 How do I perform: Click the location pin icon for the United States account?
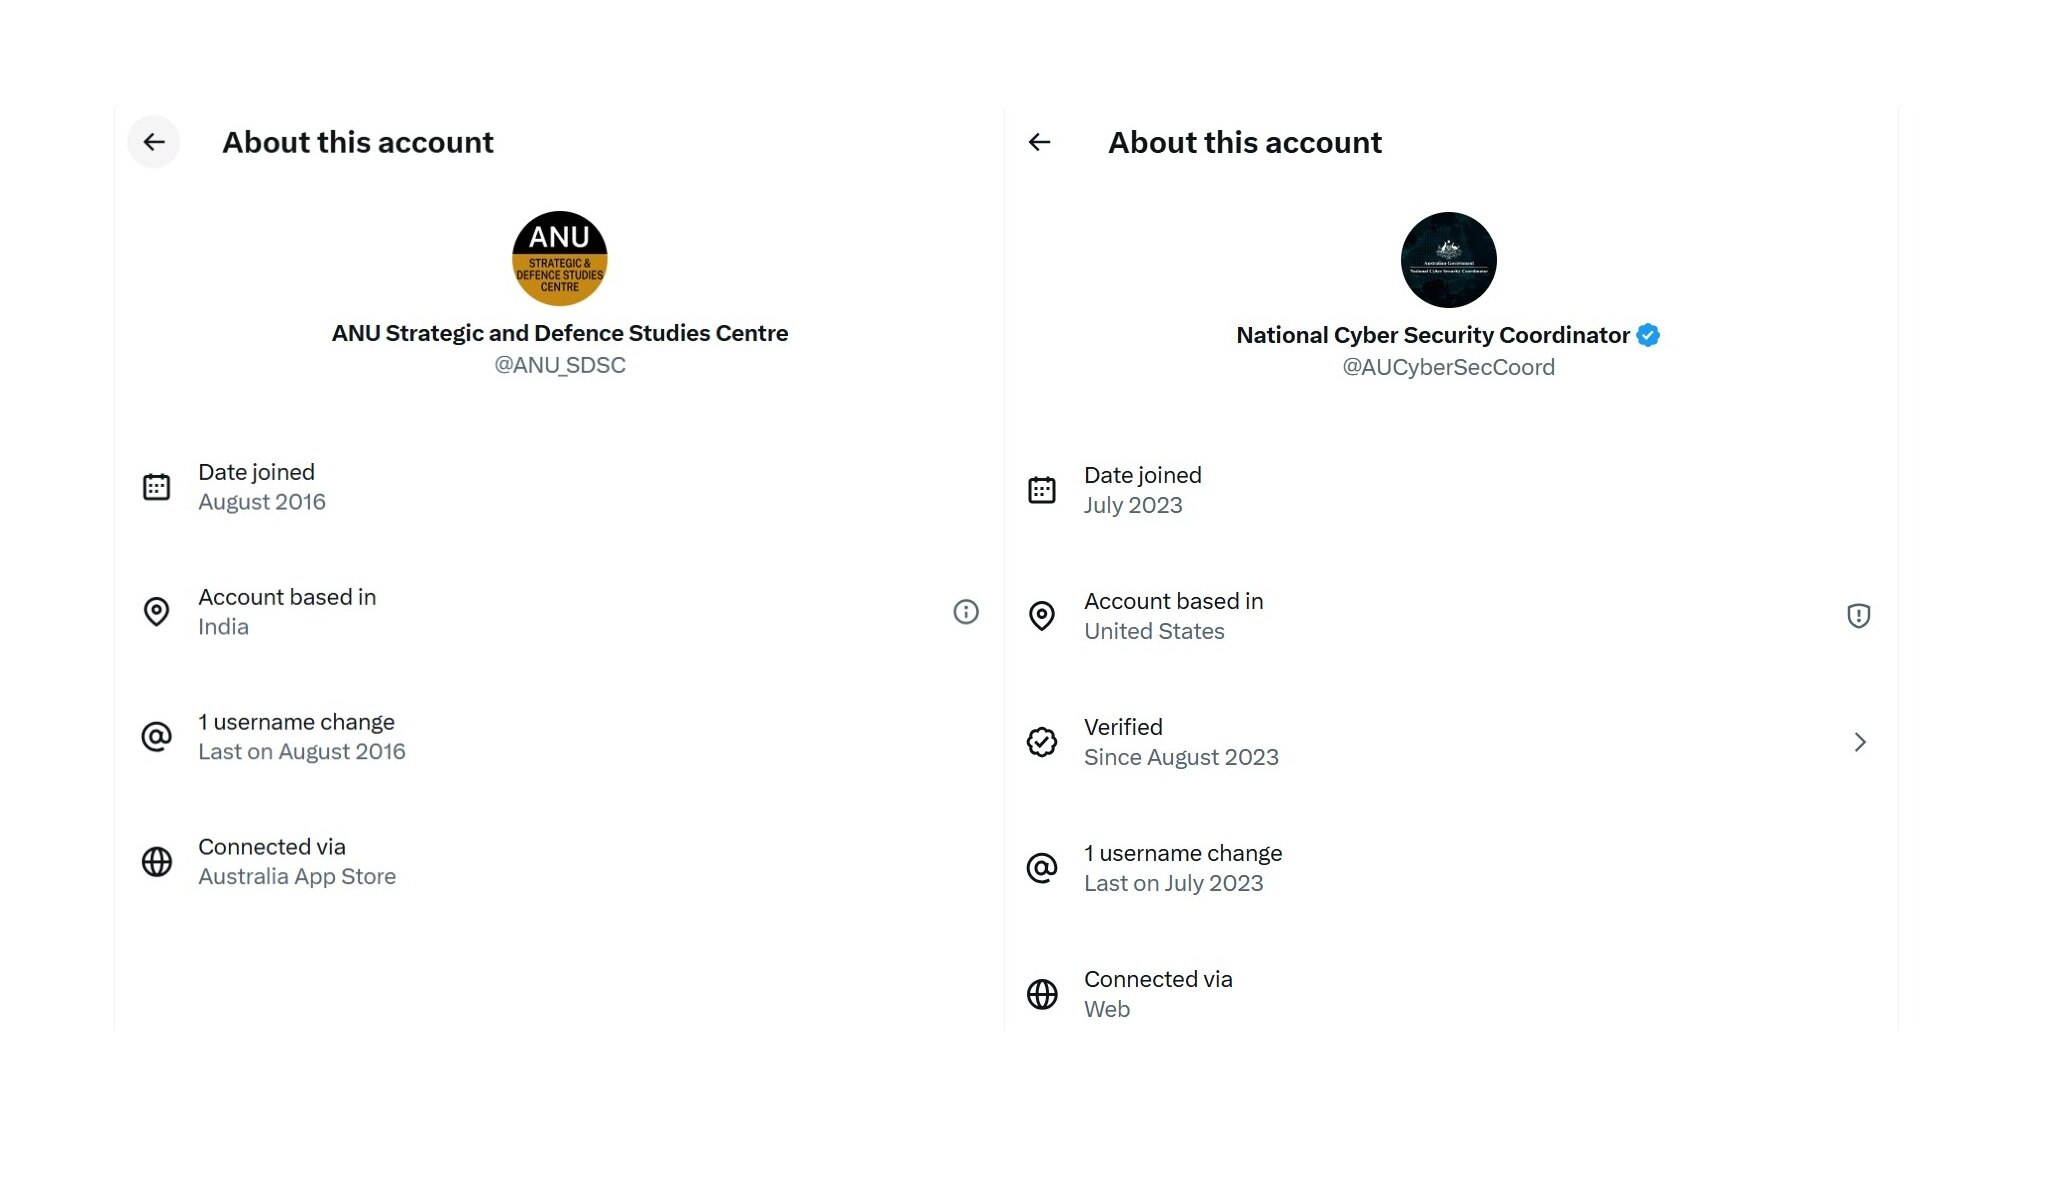click(1043, 616)
